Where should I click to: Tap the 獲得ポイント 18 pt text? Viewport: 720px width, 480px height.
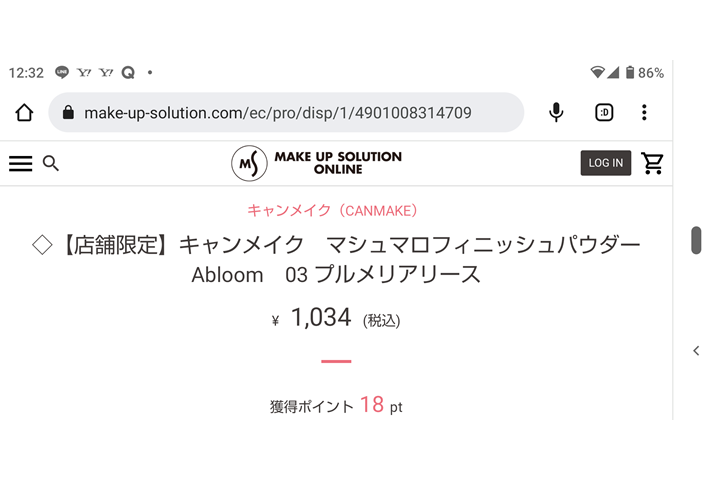pyautogui.click(x=336, y=406)
